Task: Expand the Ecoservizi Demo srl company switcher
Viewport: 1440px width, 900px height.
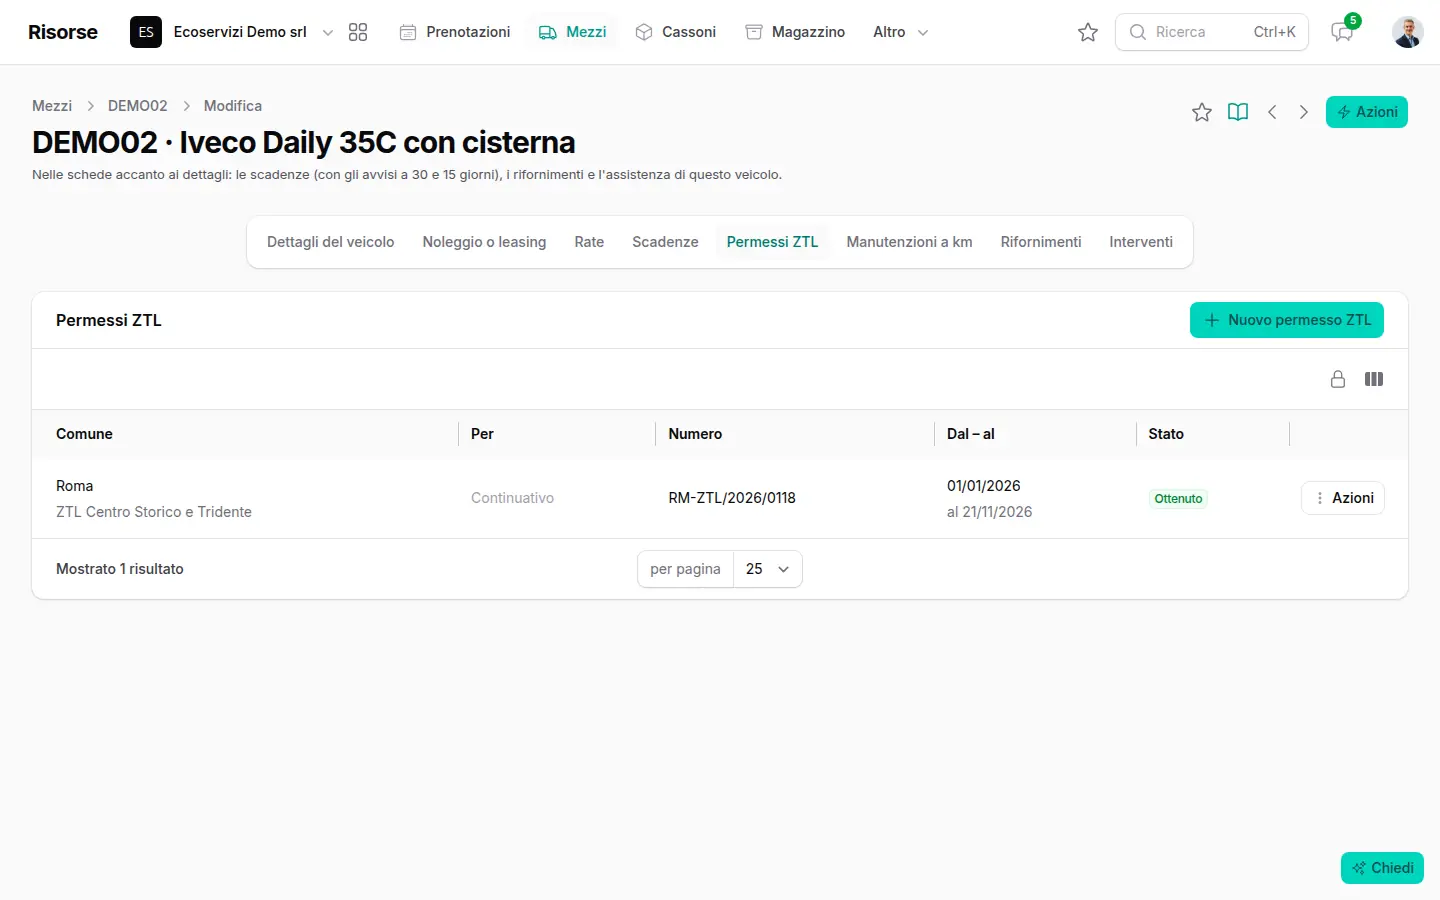Action: point(232,32)
